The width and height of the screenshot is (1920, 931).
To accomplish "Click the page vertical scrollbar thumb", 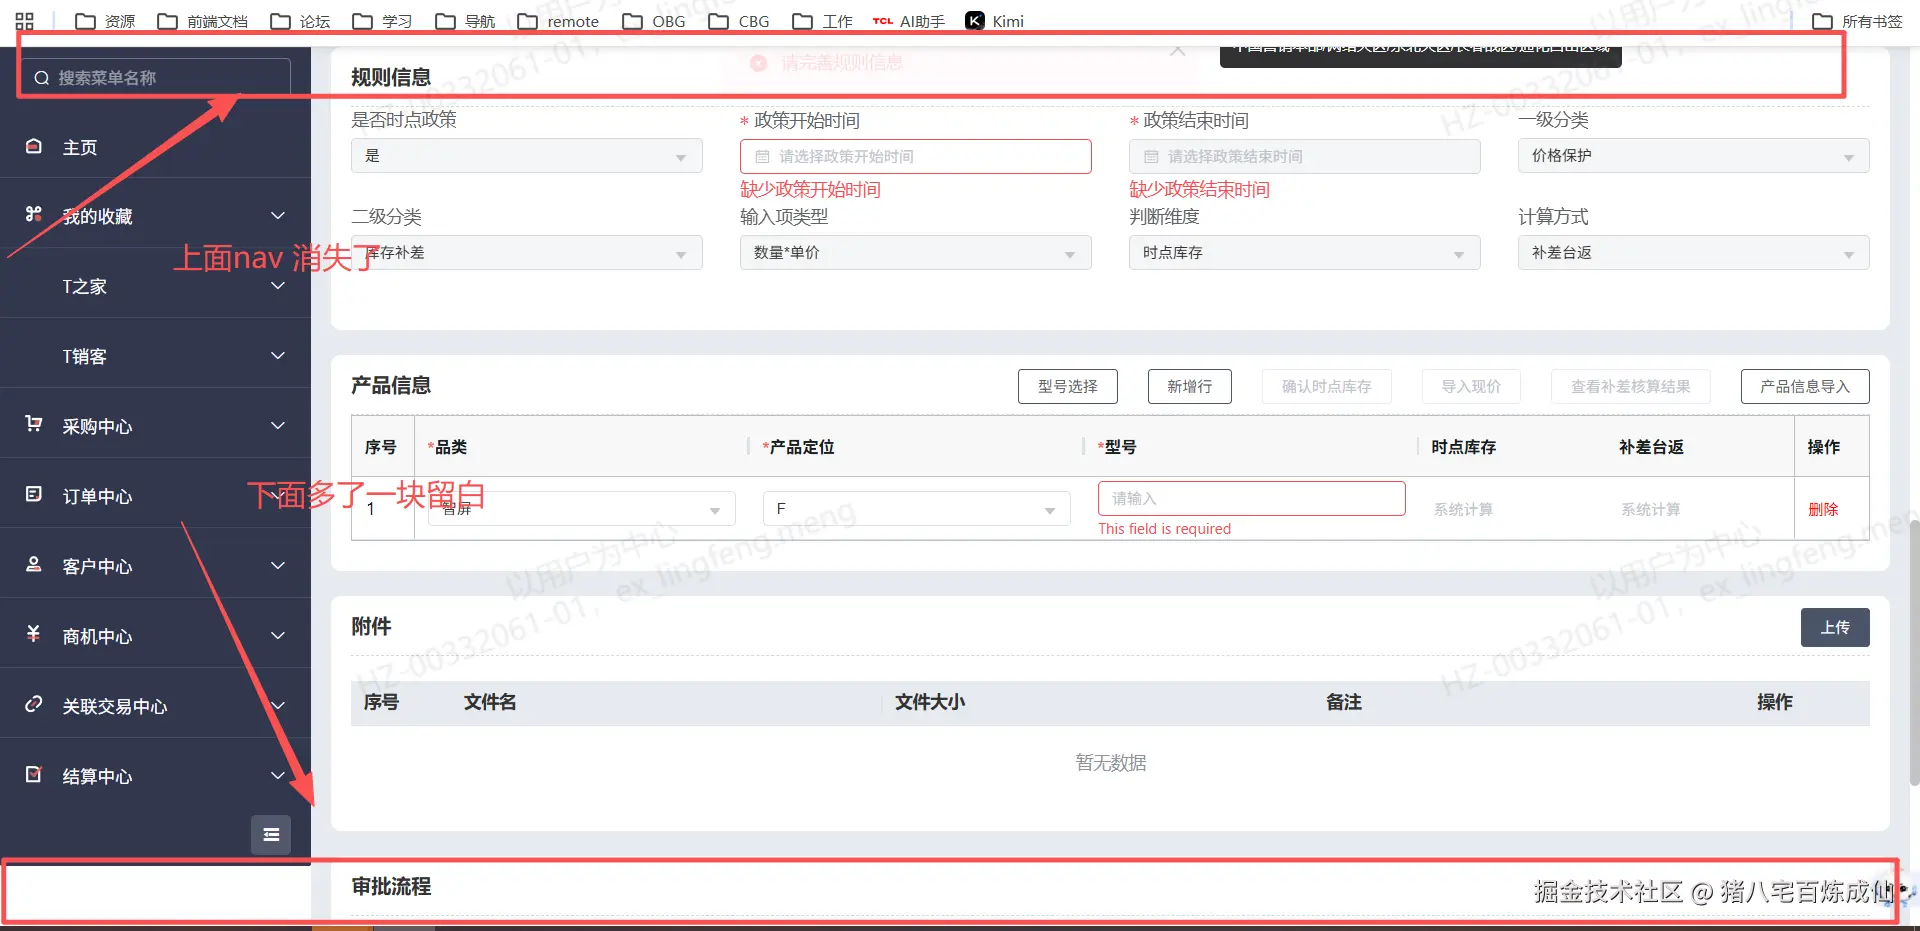I will tap(1914, 652).
